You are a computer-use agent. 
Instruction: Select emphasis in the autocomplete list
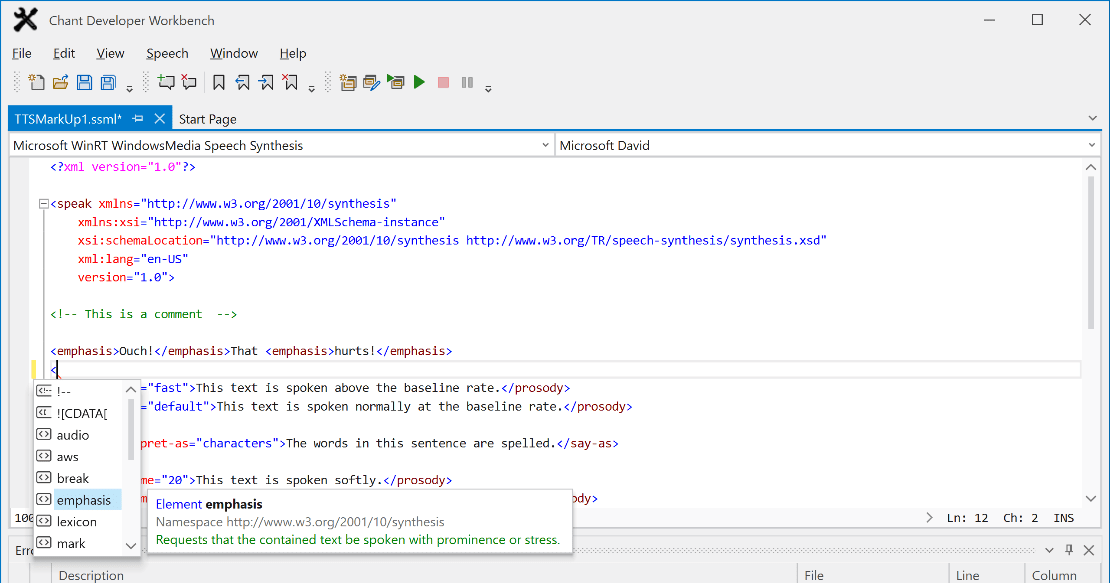point(84,500)
